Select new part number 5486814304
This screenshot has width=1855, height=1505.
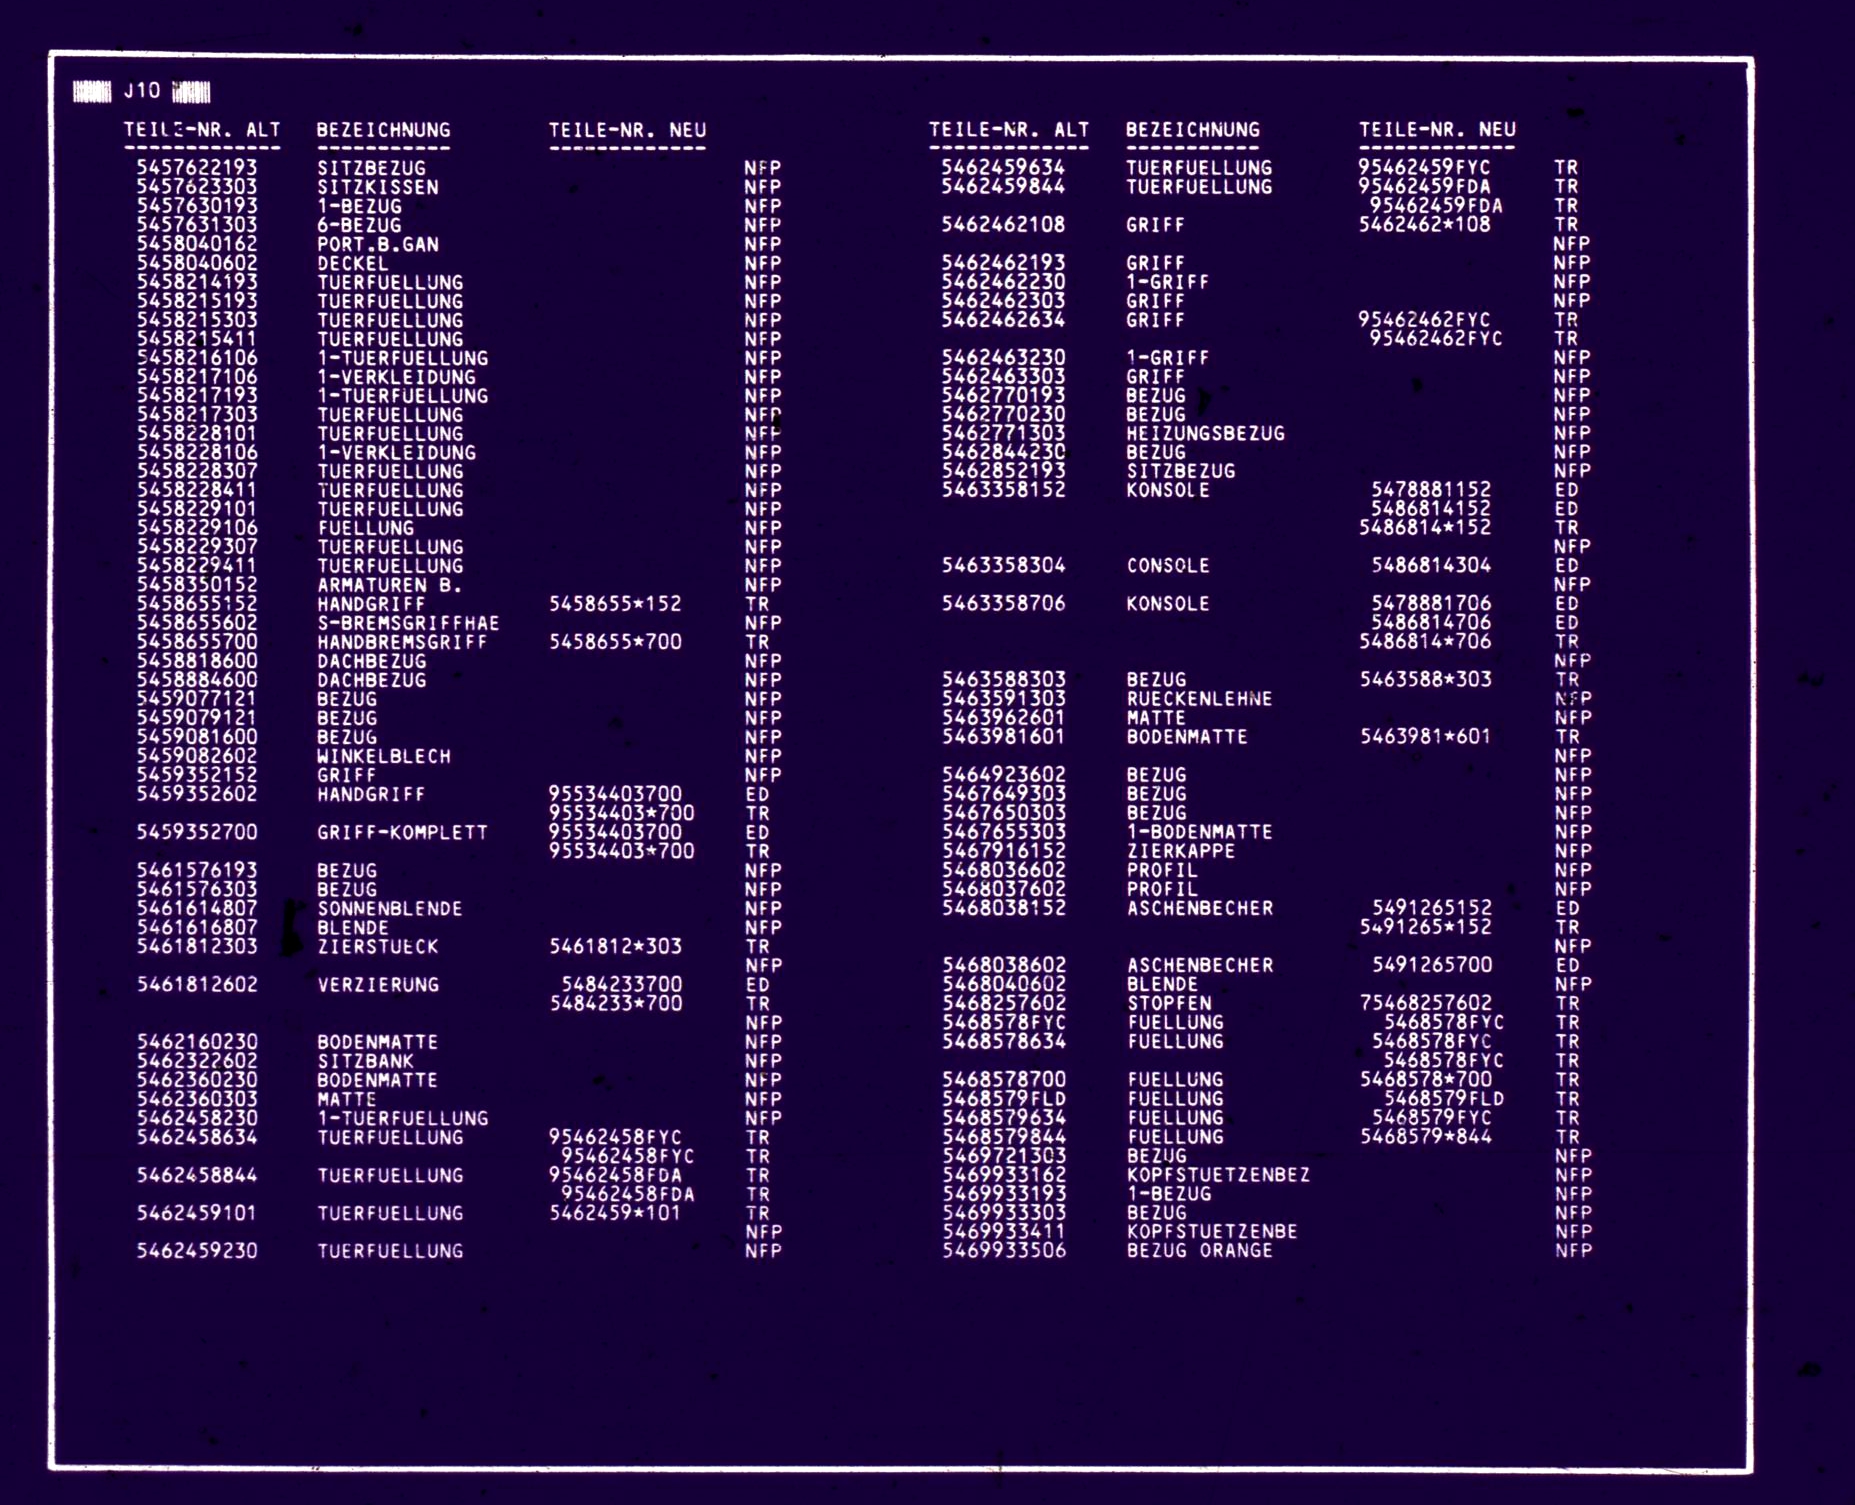[x=1431, y=566]
